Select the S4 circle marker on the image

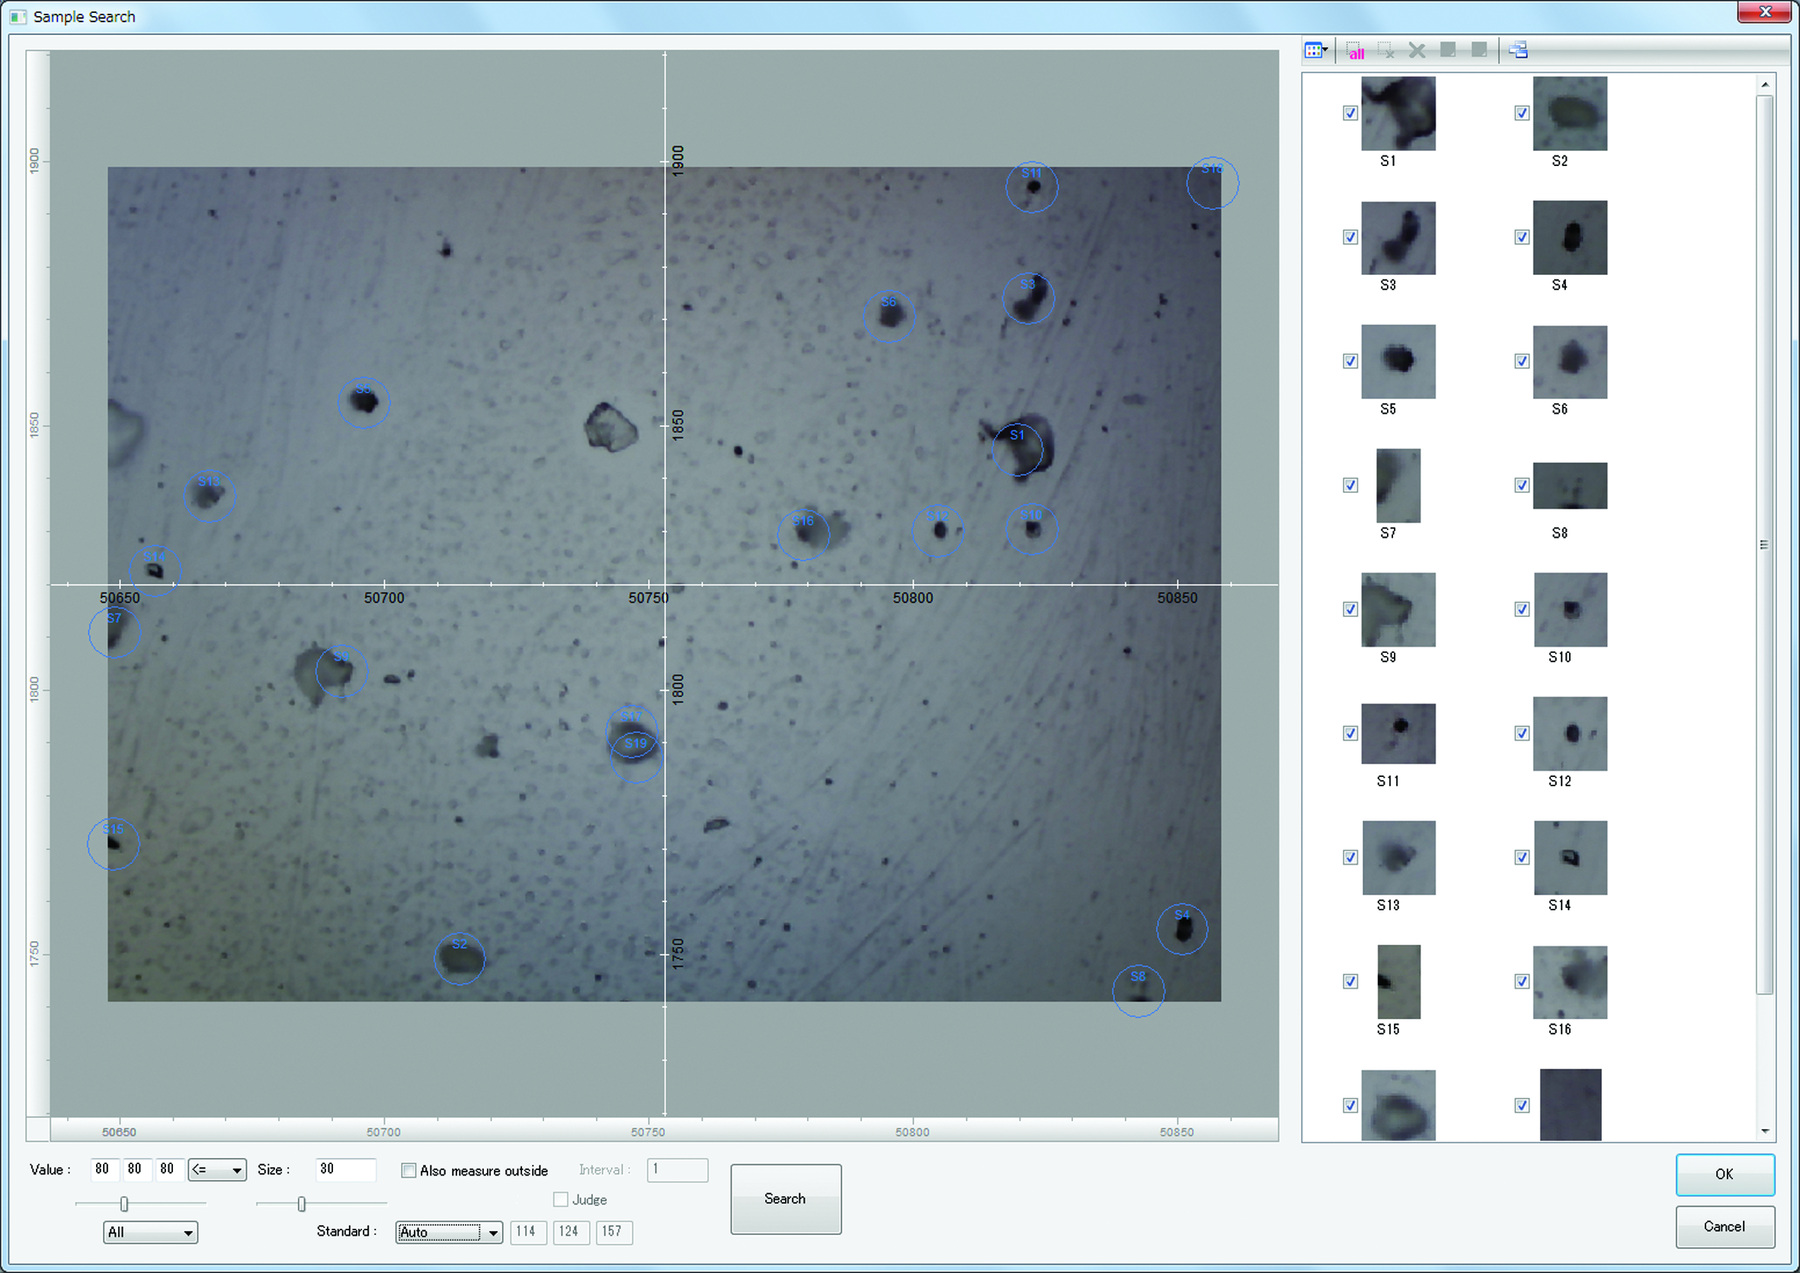[x=1182, y=929]
